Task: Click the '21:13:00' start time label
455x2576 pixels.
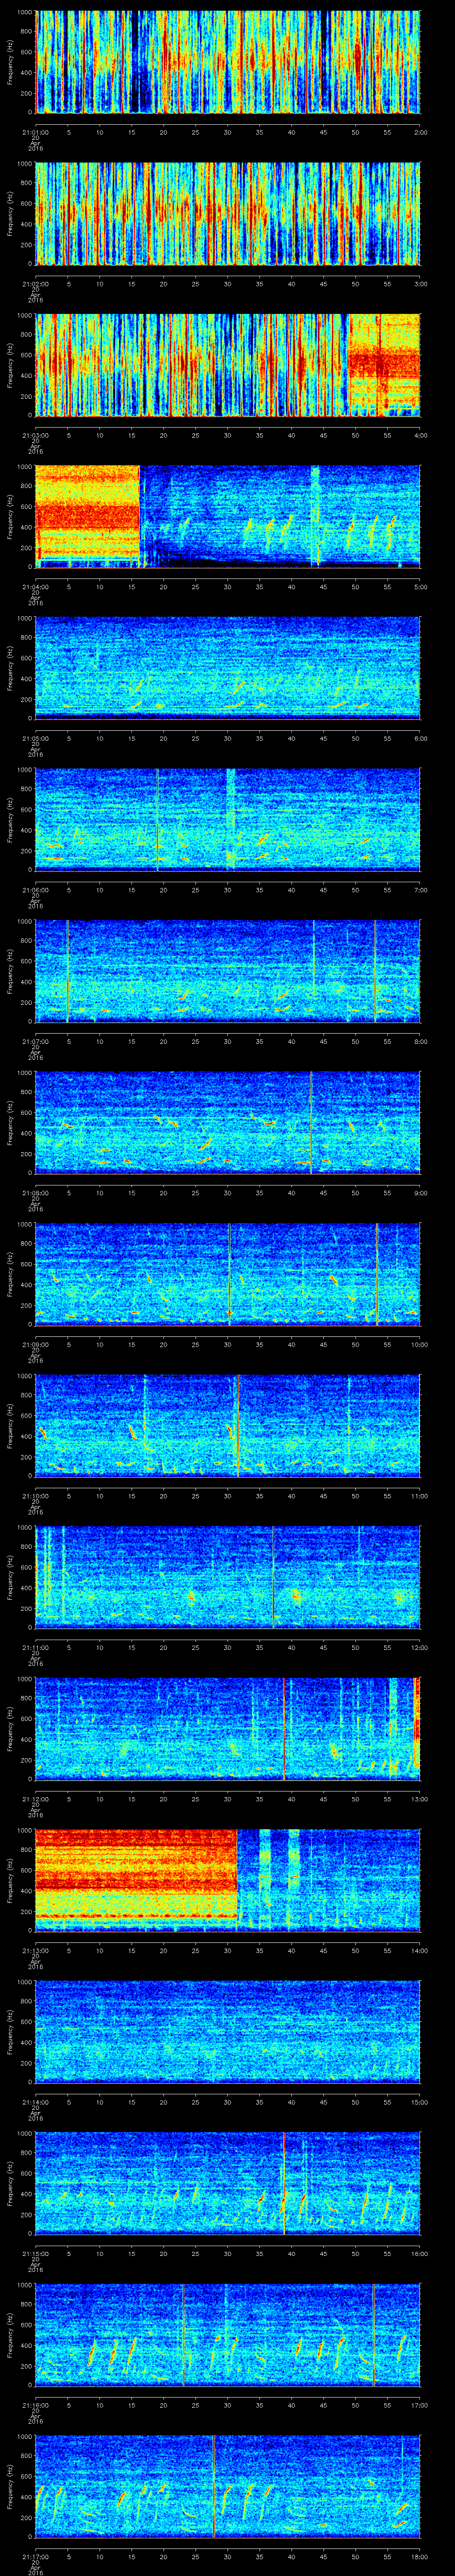Action: 36,1950
